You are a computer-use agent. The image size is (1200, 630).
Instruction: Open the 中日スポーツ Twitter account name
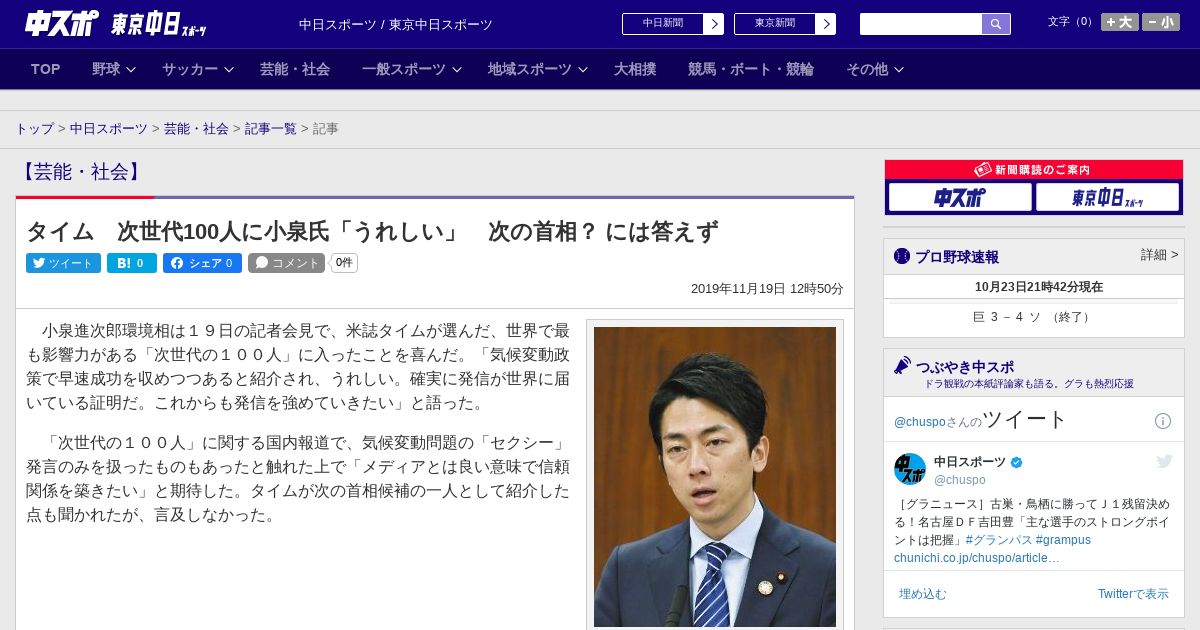970,462
